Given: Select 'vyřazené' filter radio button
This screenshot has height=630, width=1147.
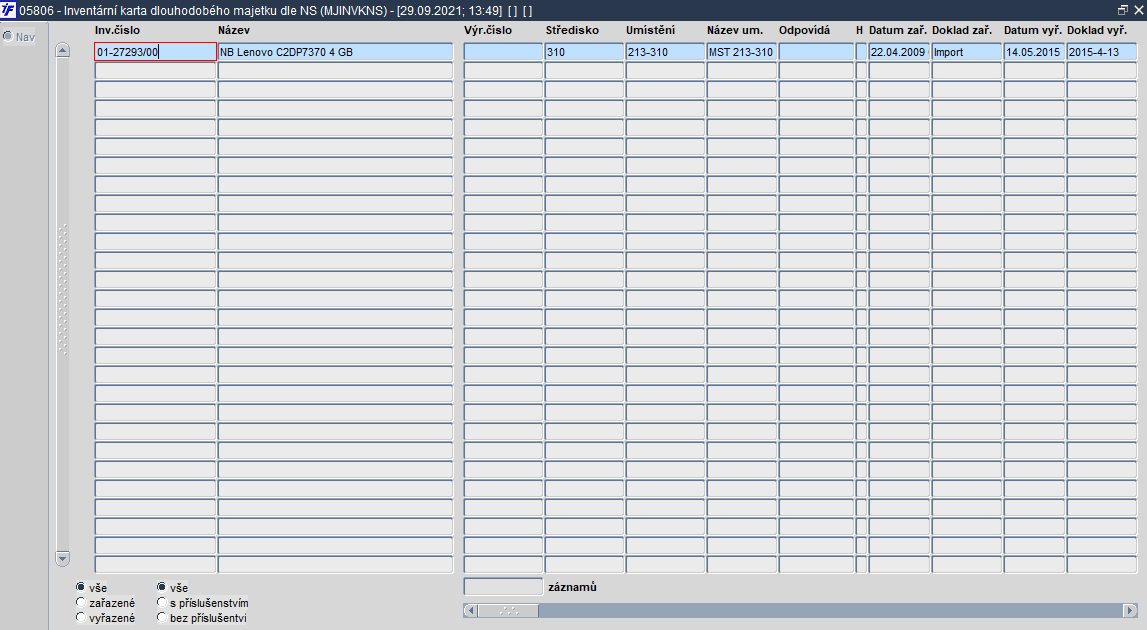Looking at the screenshot, I should pyautogui.click(x=80, y=618).
